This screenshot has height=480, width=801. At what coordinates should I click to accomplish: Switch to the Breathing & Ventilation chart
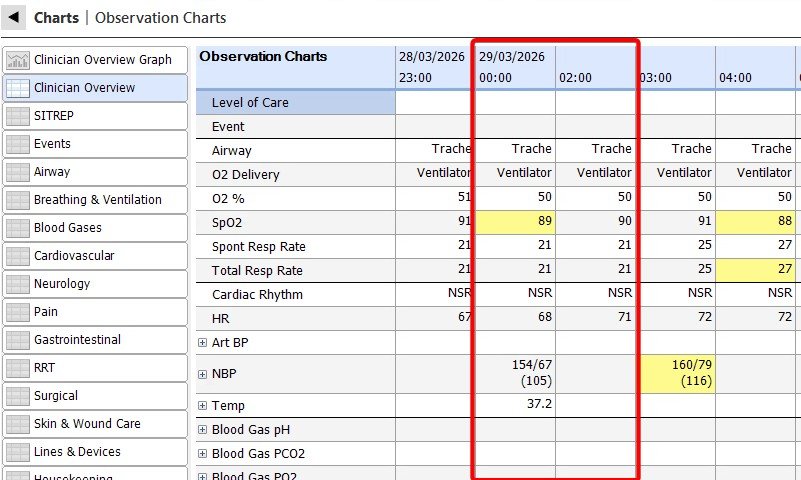point(97,200)
